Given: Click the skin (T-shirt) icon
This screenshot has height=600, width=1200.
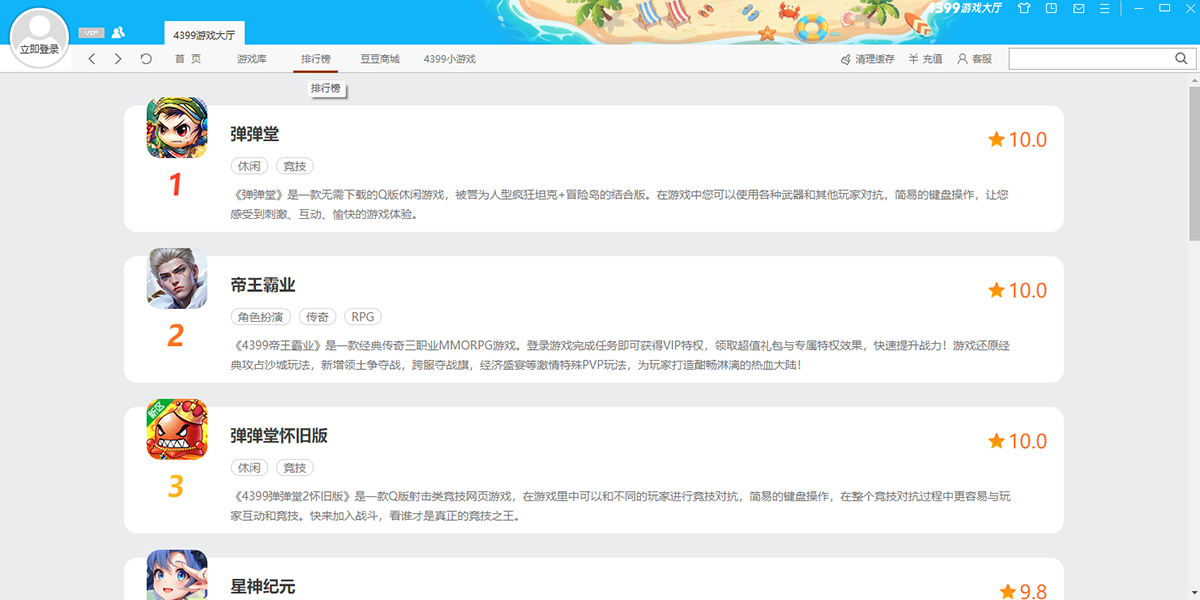Looking at the screenshot, I should [x=1023, y=8].
